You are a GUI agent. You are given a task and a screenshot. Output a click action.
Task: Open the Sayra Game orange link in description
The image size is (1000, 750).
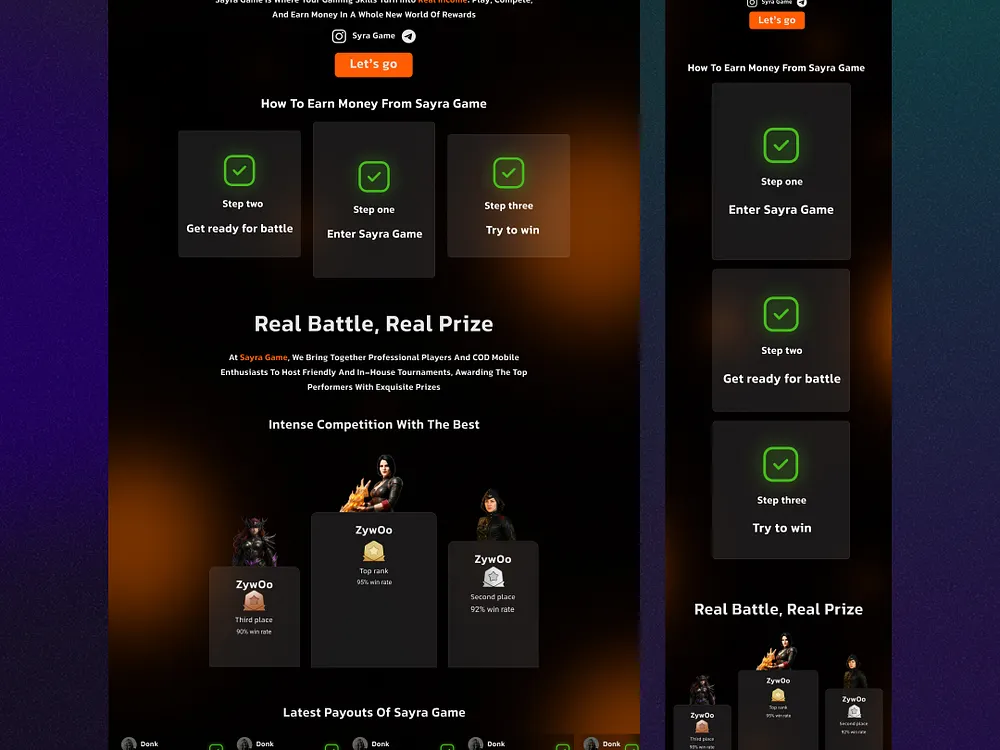pyautogui.click(x=263, y=356)
